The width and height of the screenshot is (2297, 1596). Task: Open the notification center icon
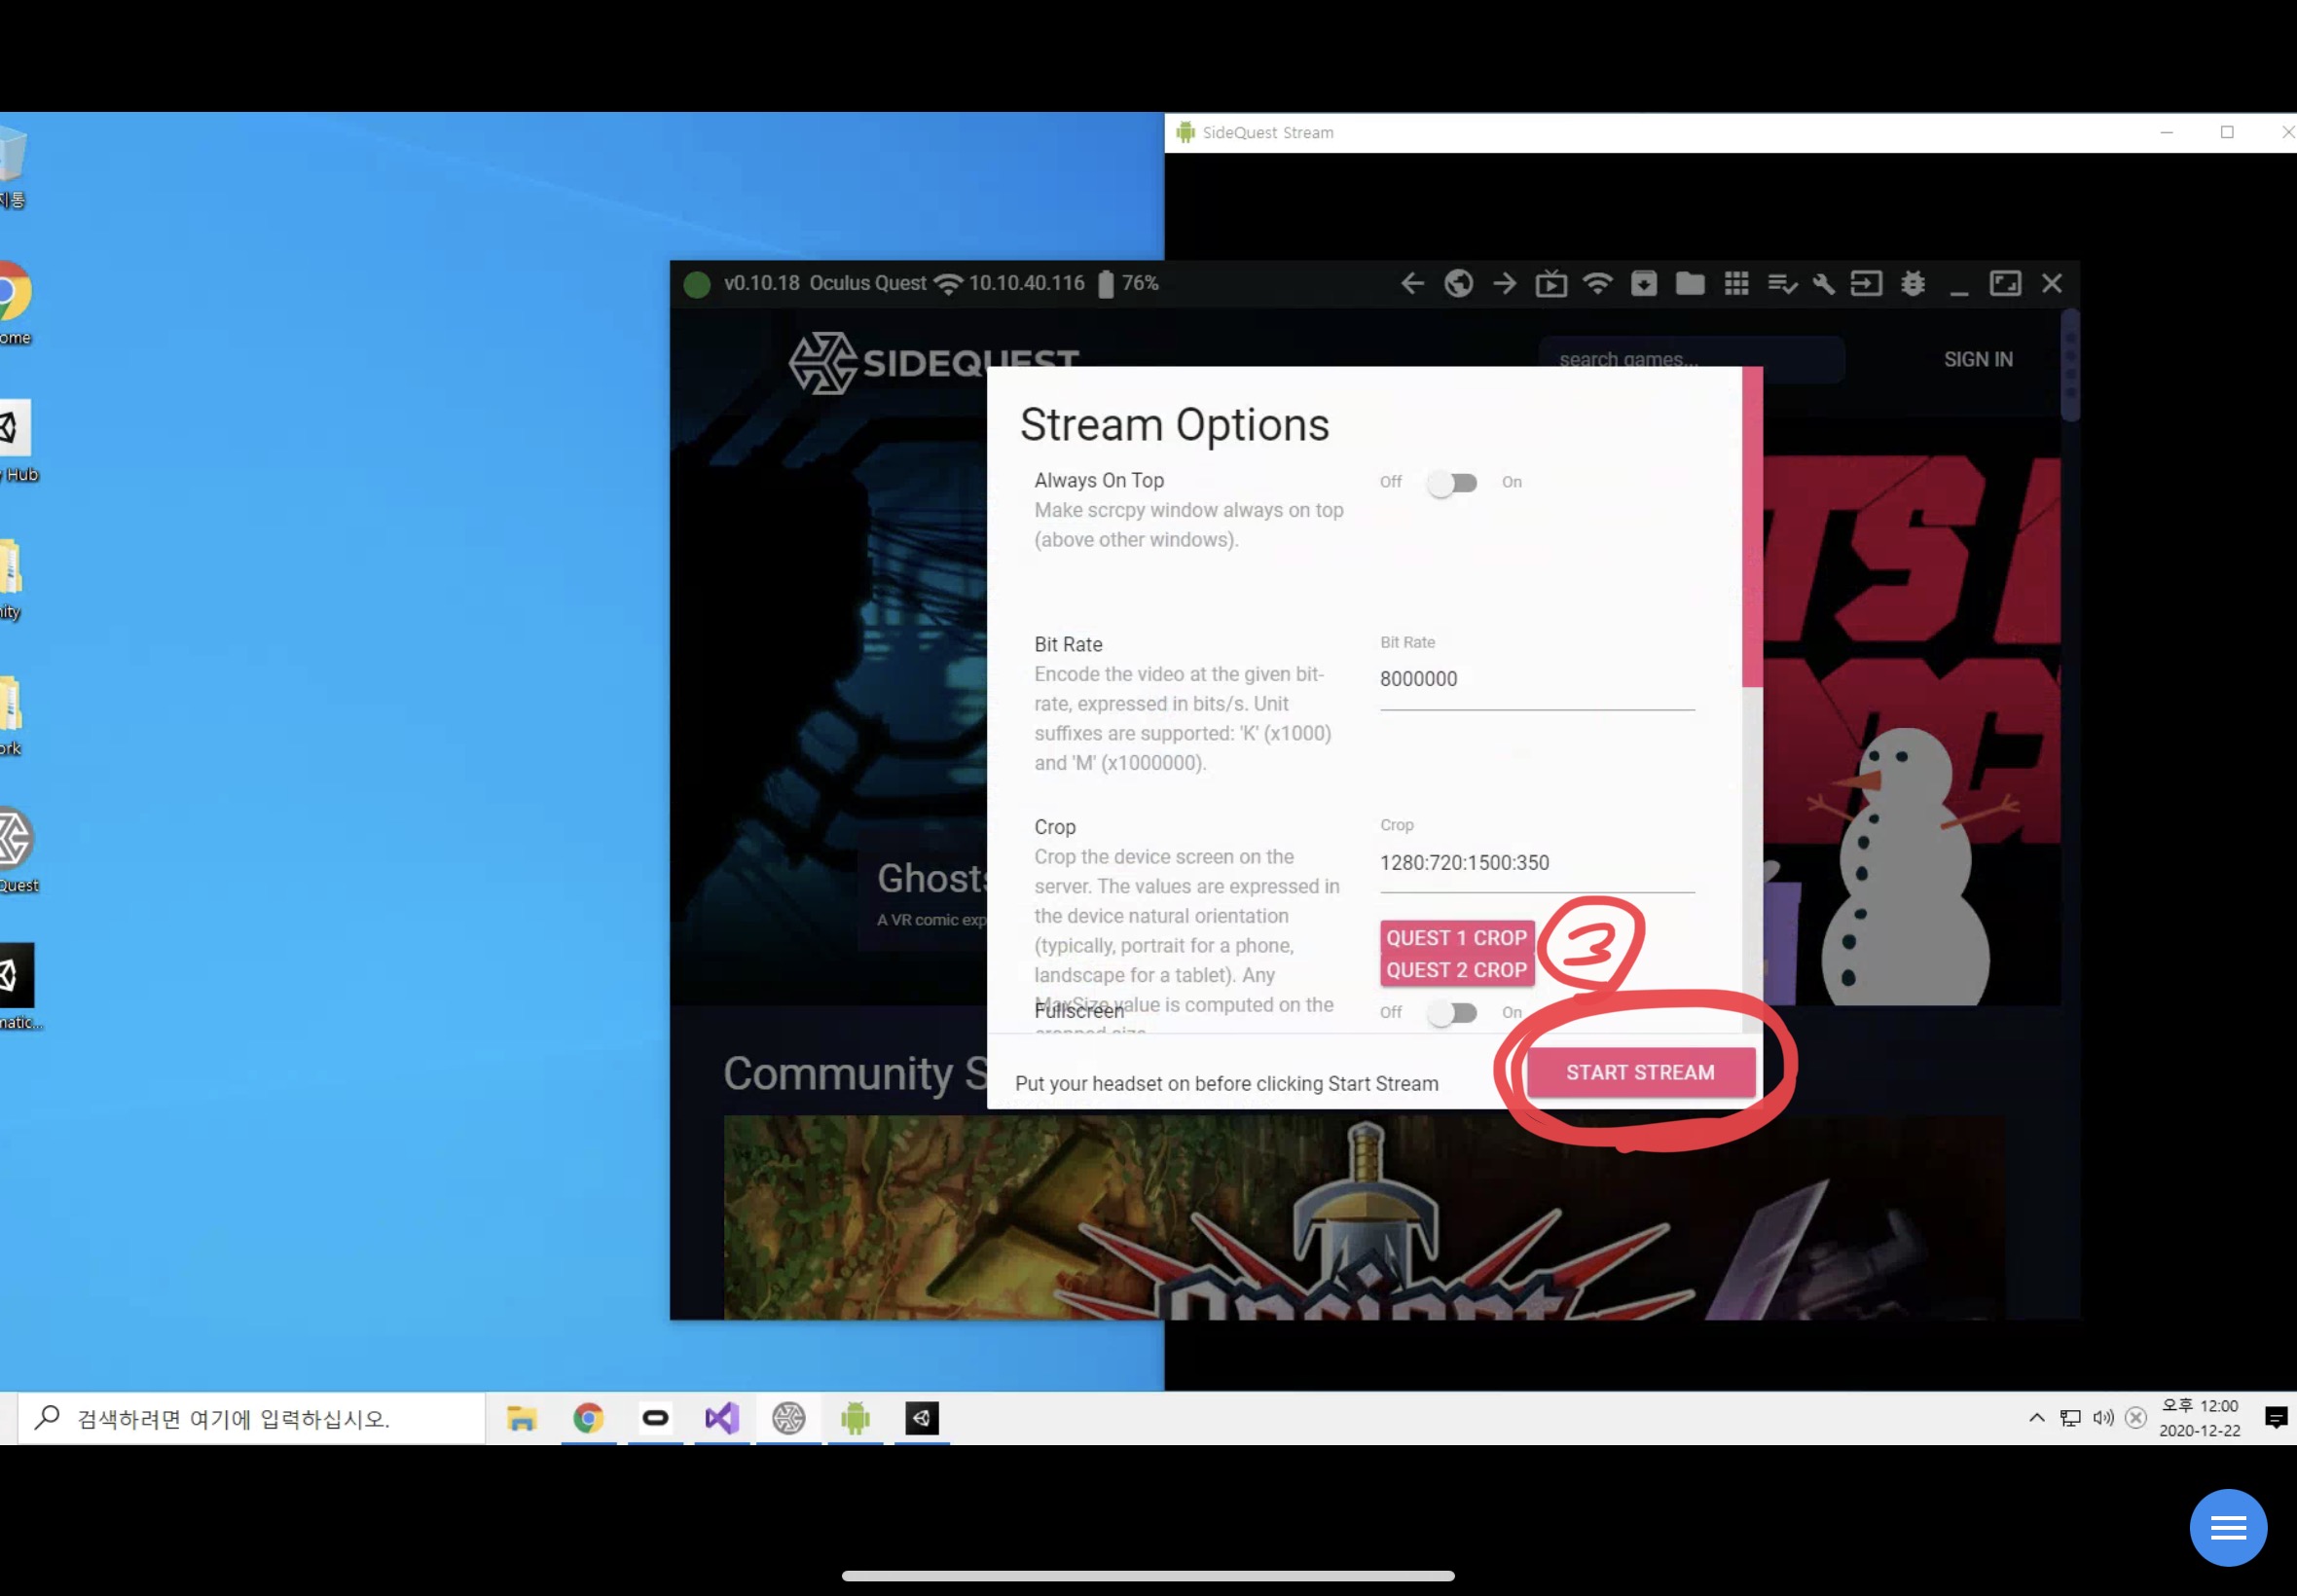2276,1418
